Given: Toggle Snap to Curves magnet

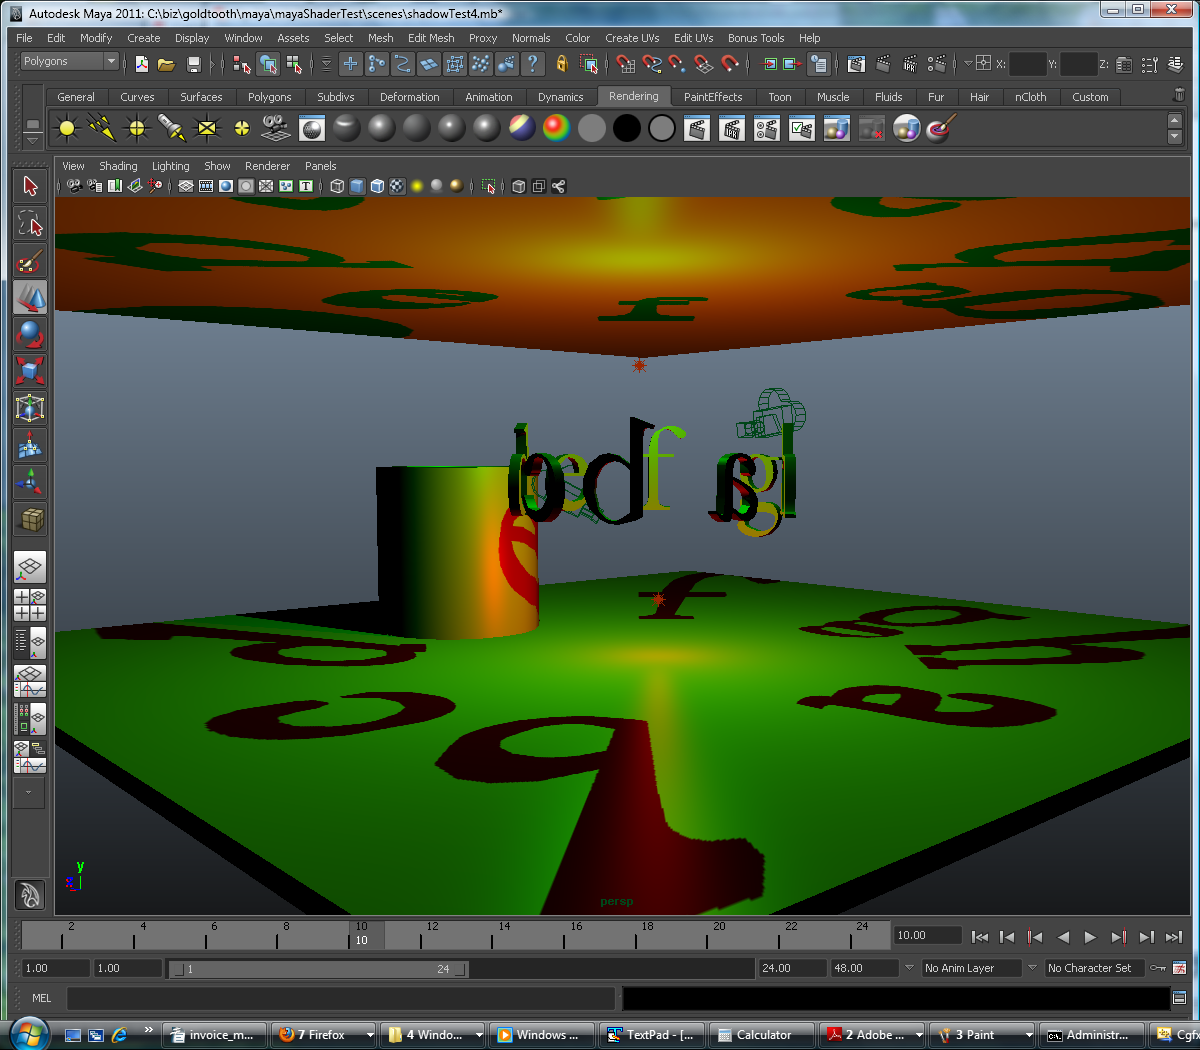Looking at the screenshot, I should point(652,64).
